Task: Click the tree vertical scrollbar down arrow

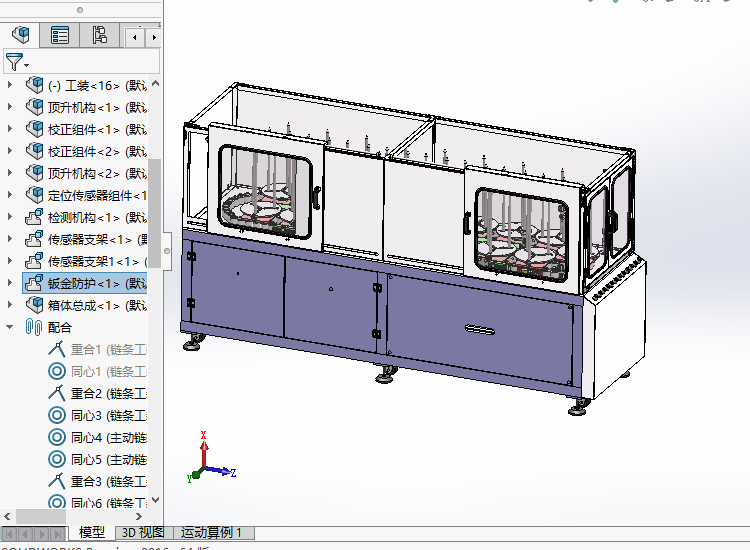Action: 155,500
